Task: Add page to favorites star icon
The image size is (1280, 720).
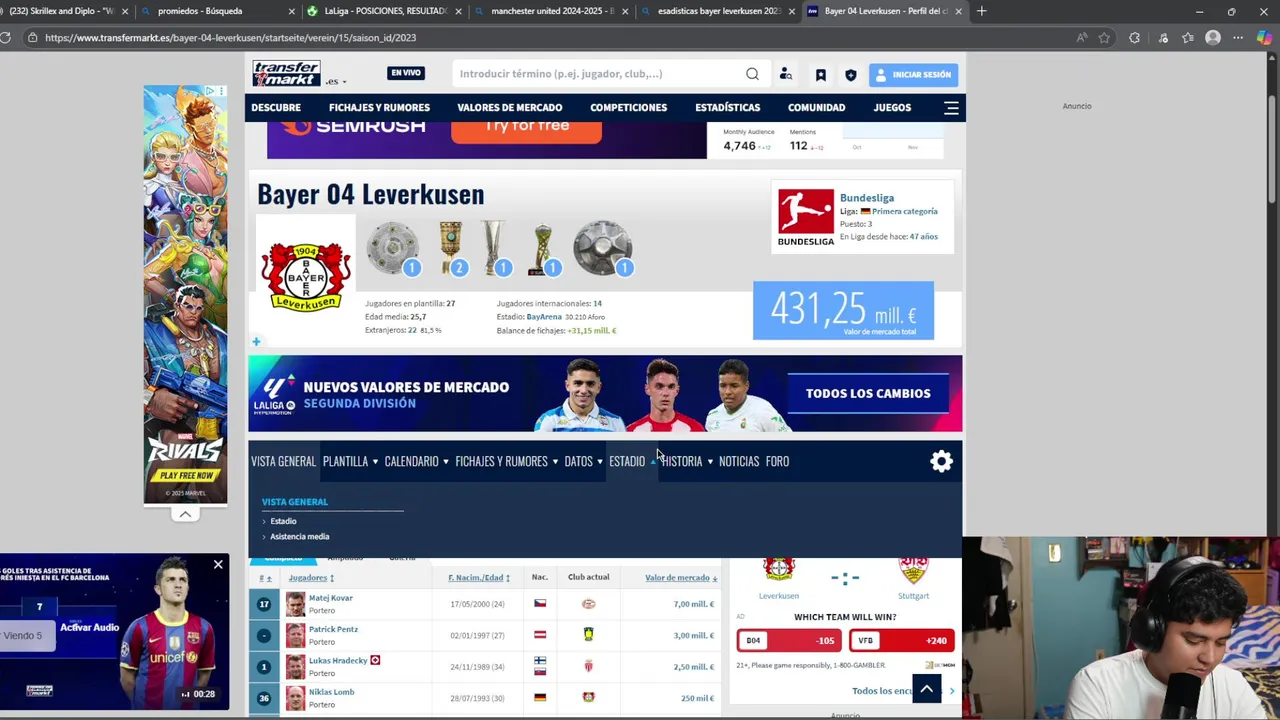Action: 1104,38
